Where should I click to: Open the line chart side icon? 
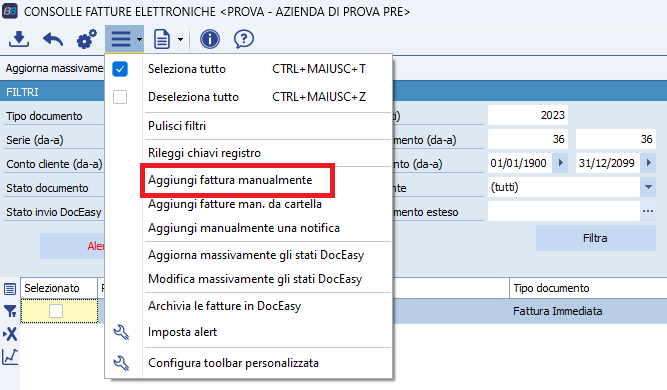coord(10,357)
